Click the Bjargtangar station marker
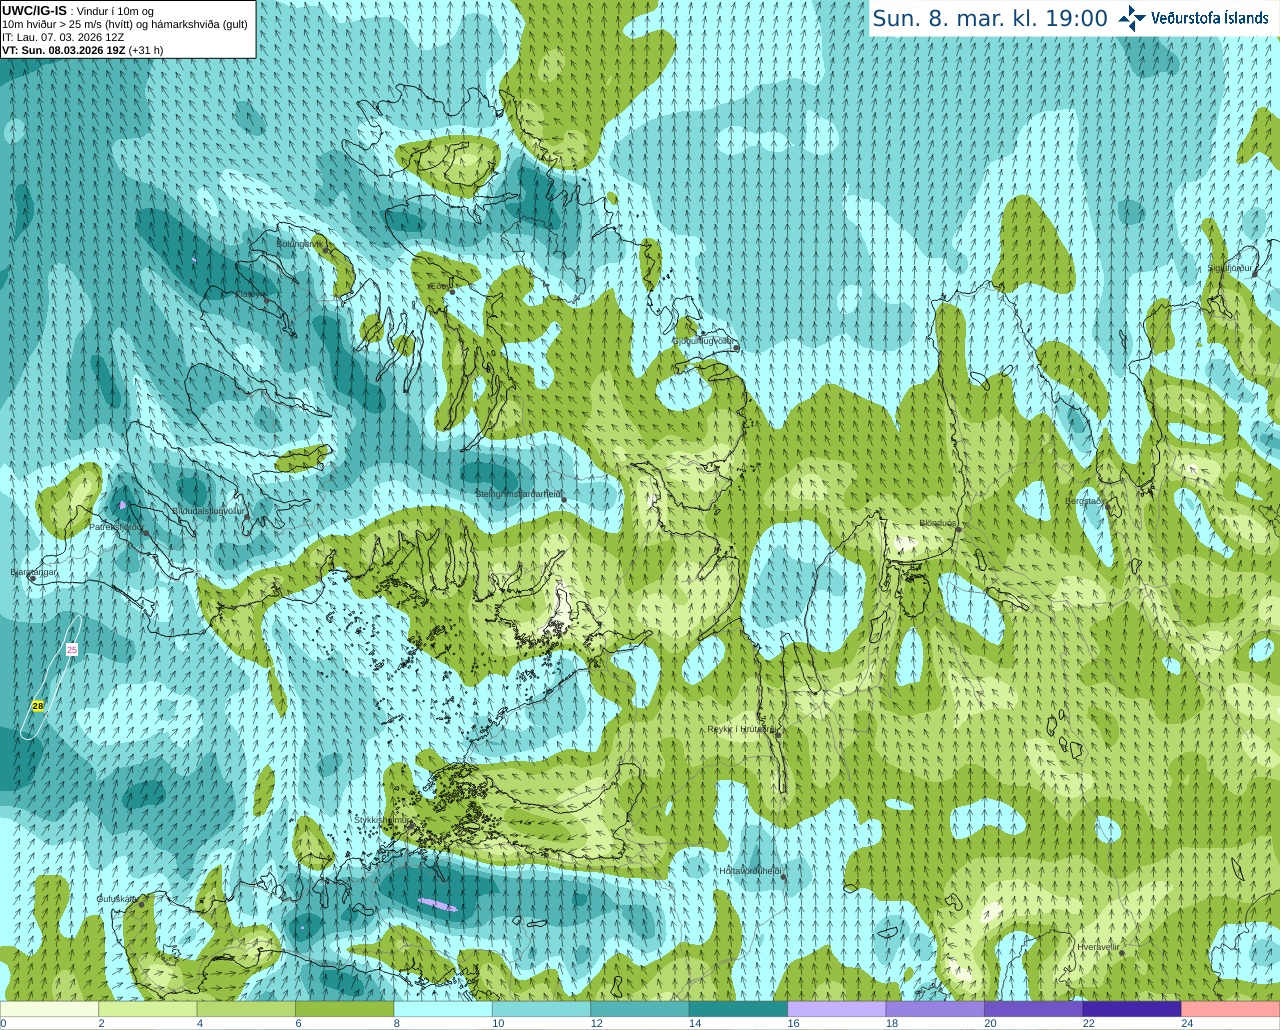Viewport: 1280px width, 1030px height. click(32, 578)
